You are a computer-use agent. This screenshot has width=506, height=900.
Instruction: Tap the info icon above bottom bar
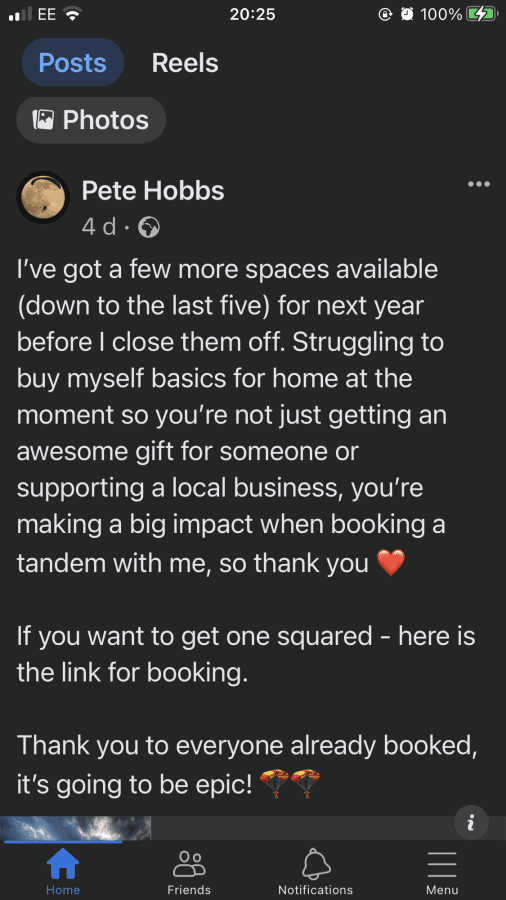pos(471,823)
